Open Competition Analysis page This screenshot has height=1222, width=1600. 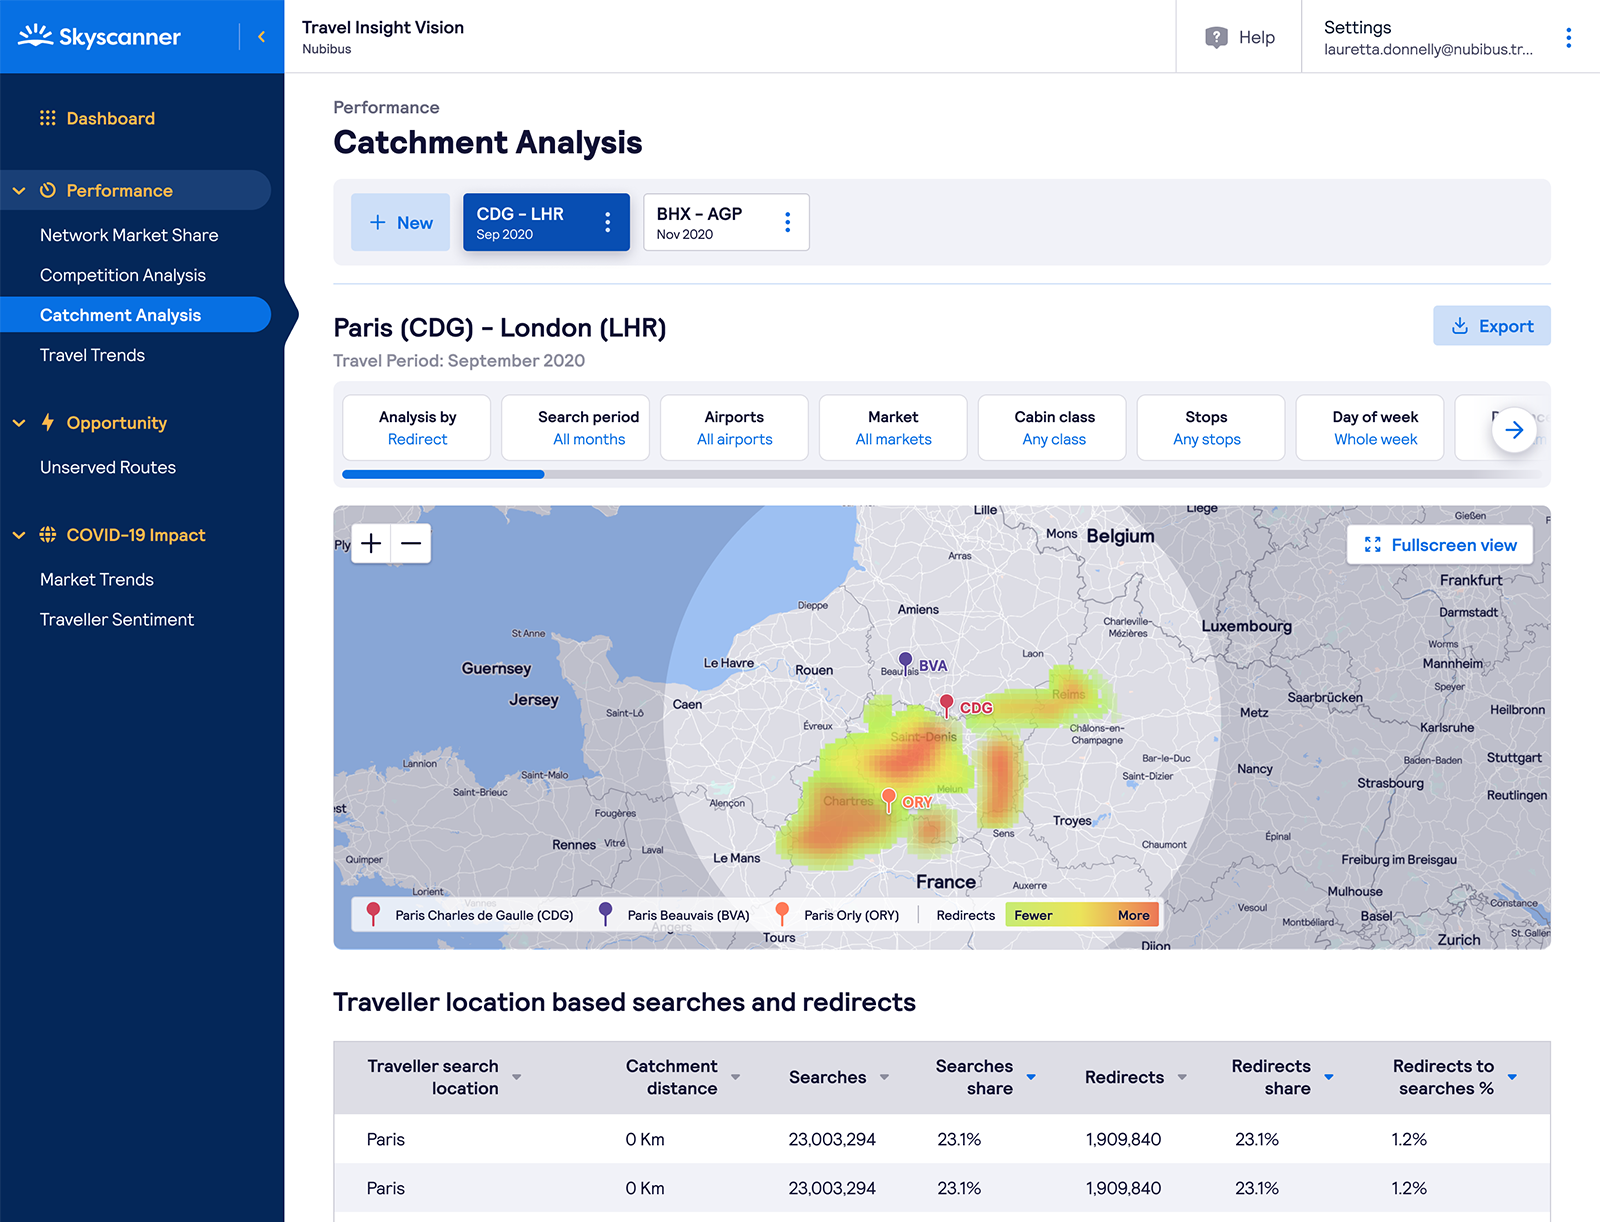123,275
